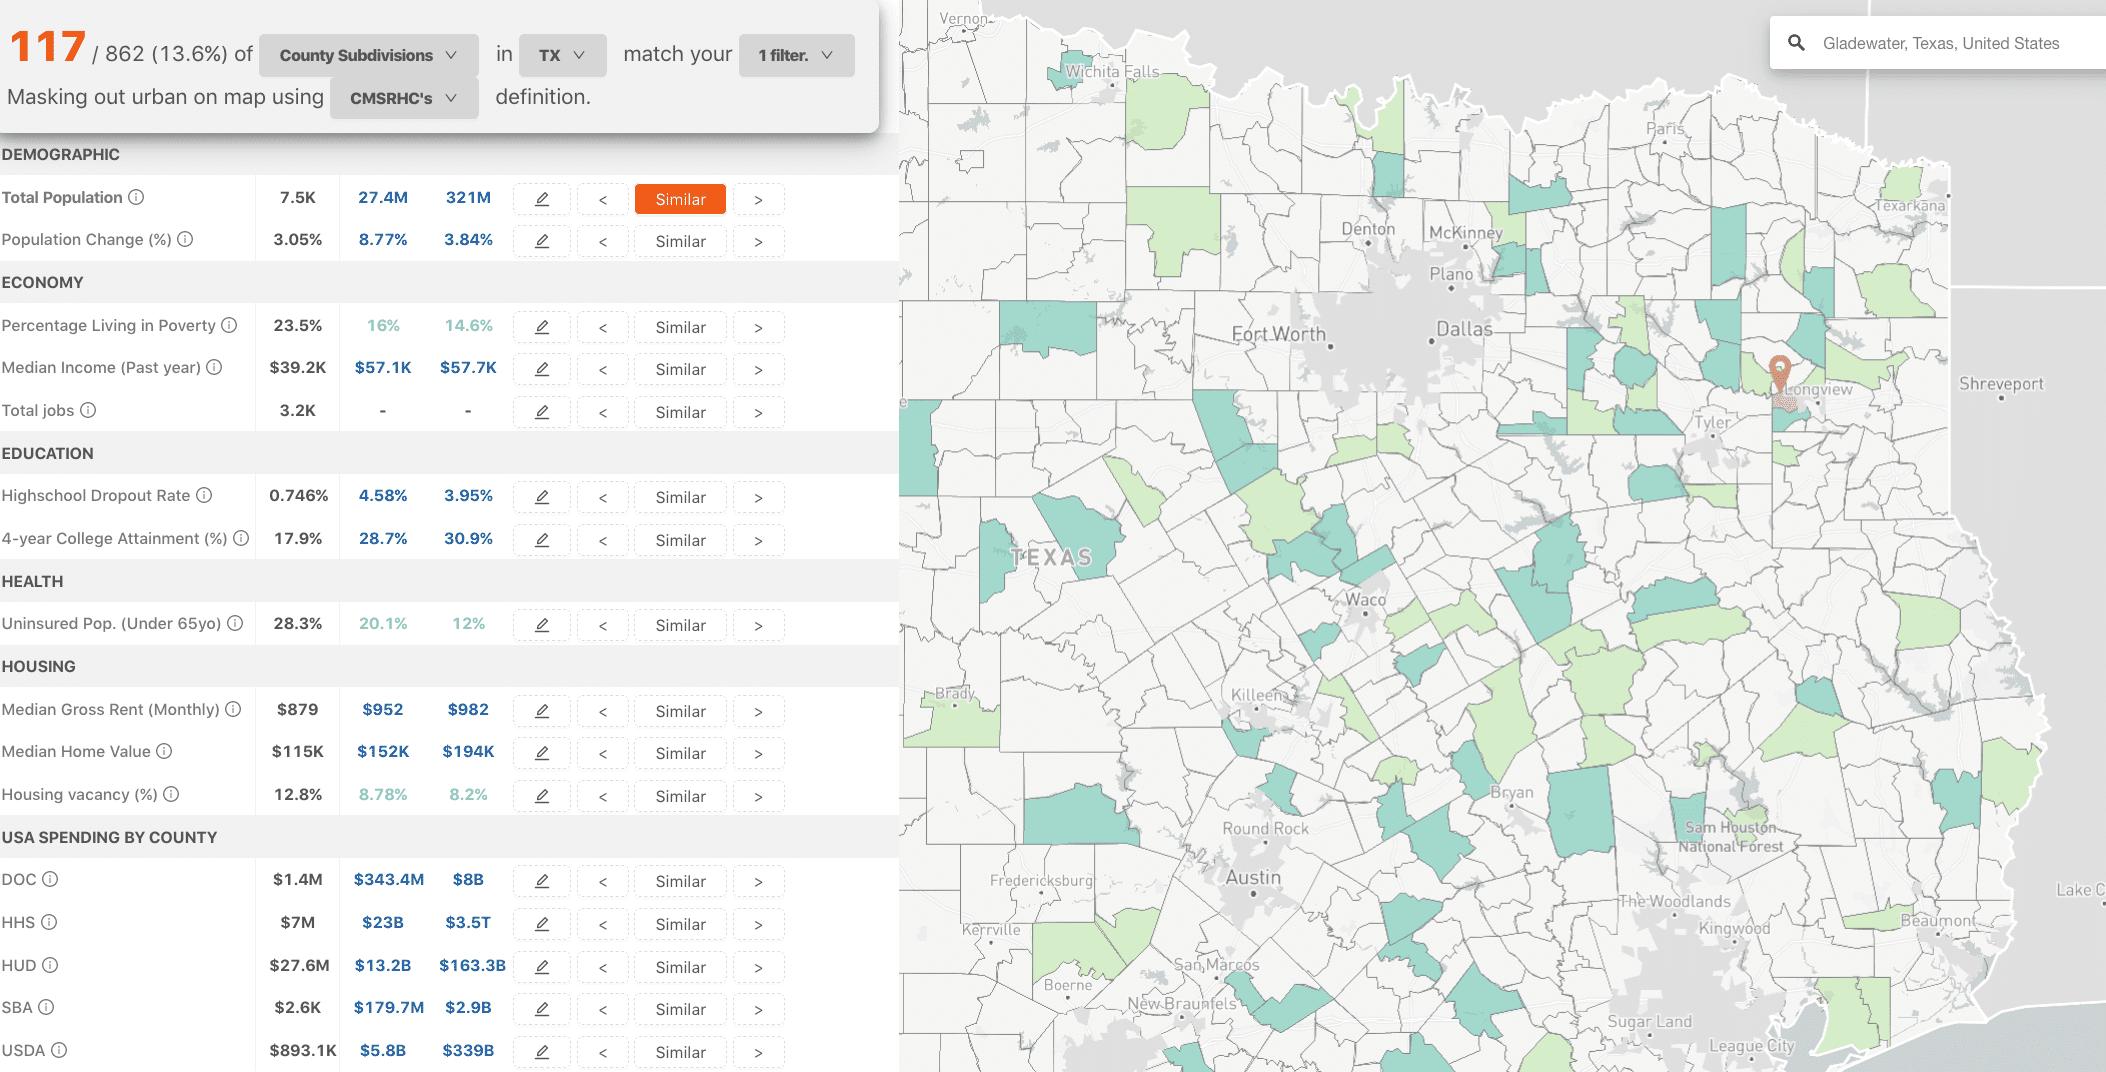Enable Similar for 4-year College Attainment
This screenshot has height=1072, width=2106.
coord(680,540)
